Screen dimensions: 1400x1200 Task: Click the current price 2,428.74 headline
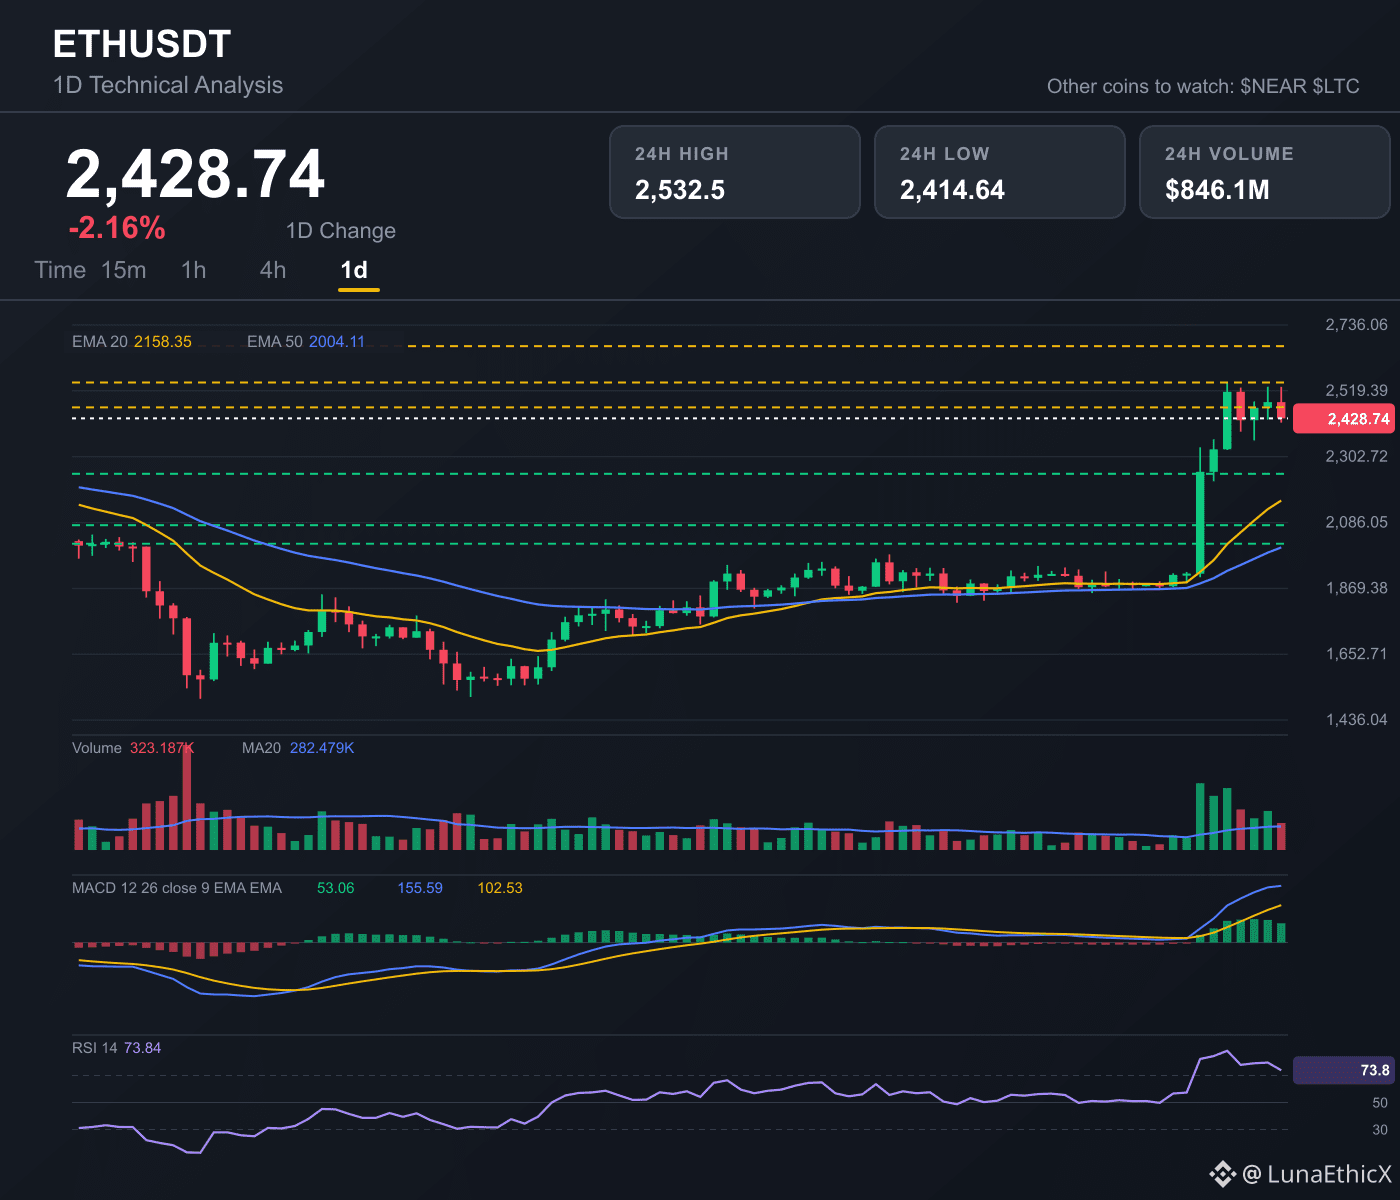coord(196,174)
